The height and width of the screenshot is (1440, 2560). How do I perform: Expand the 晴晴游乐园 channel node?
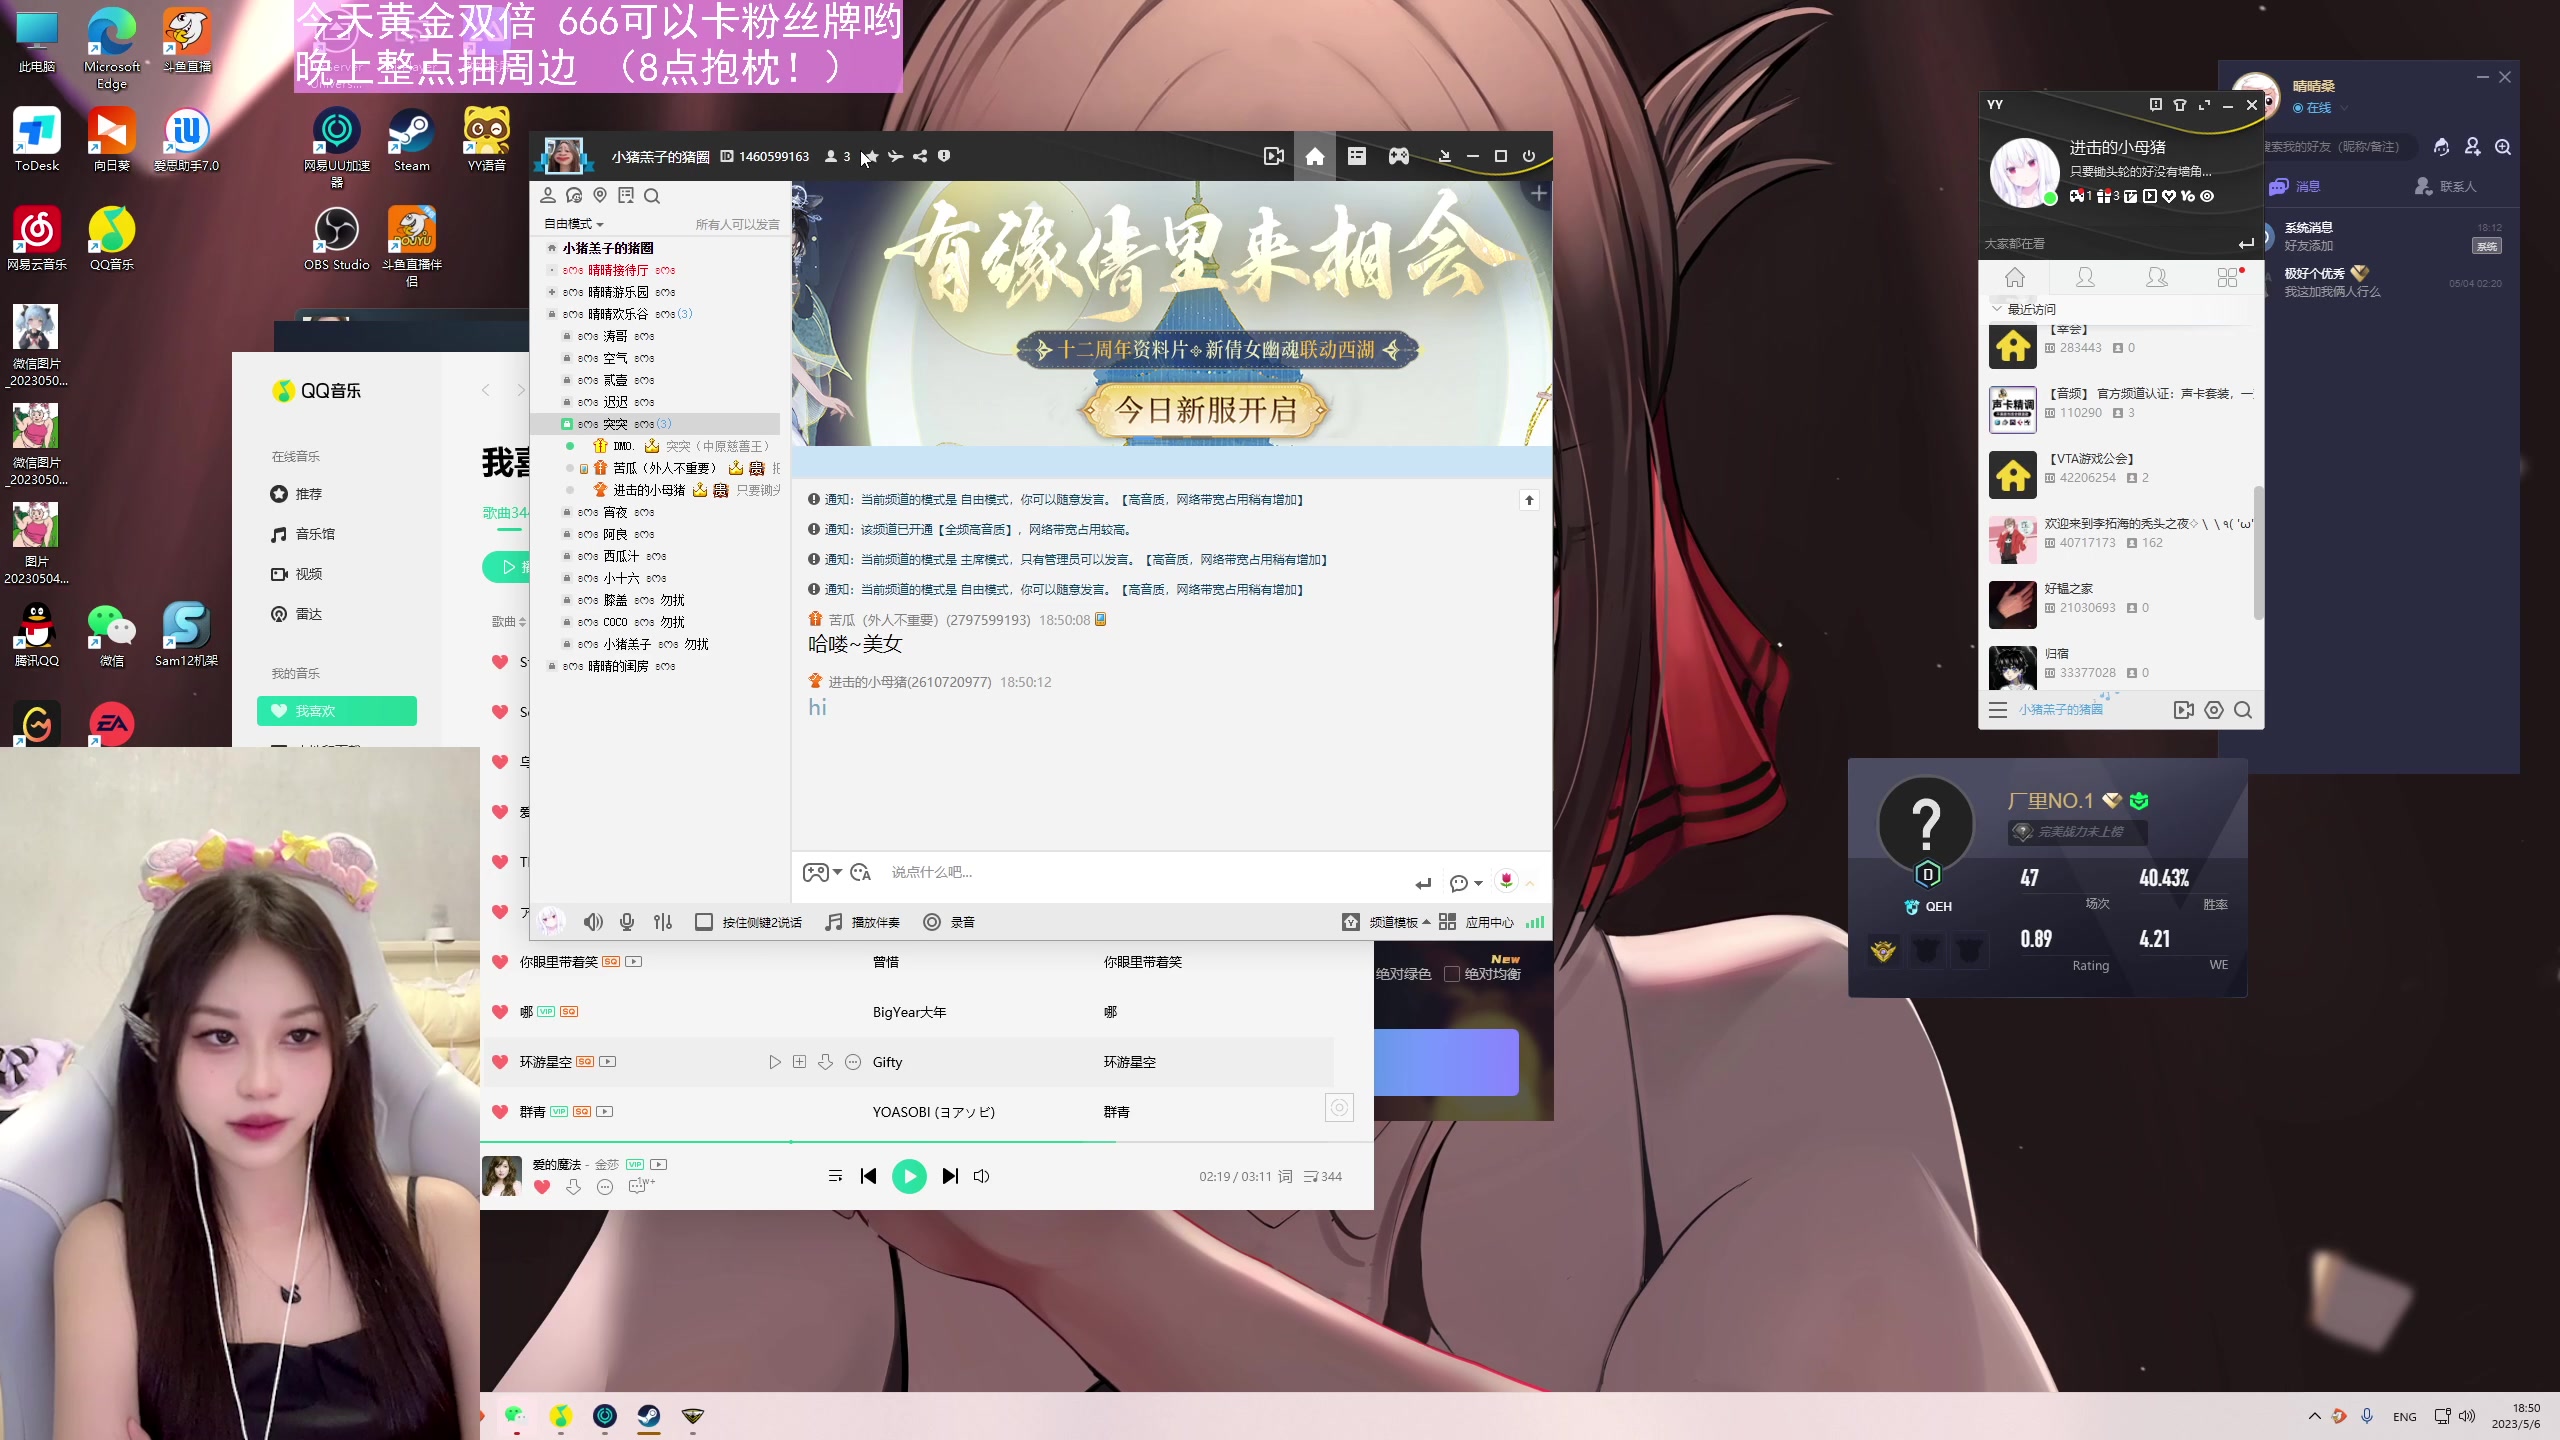click(552, 292)
